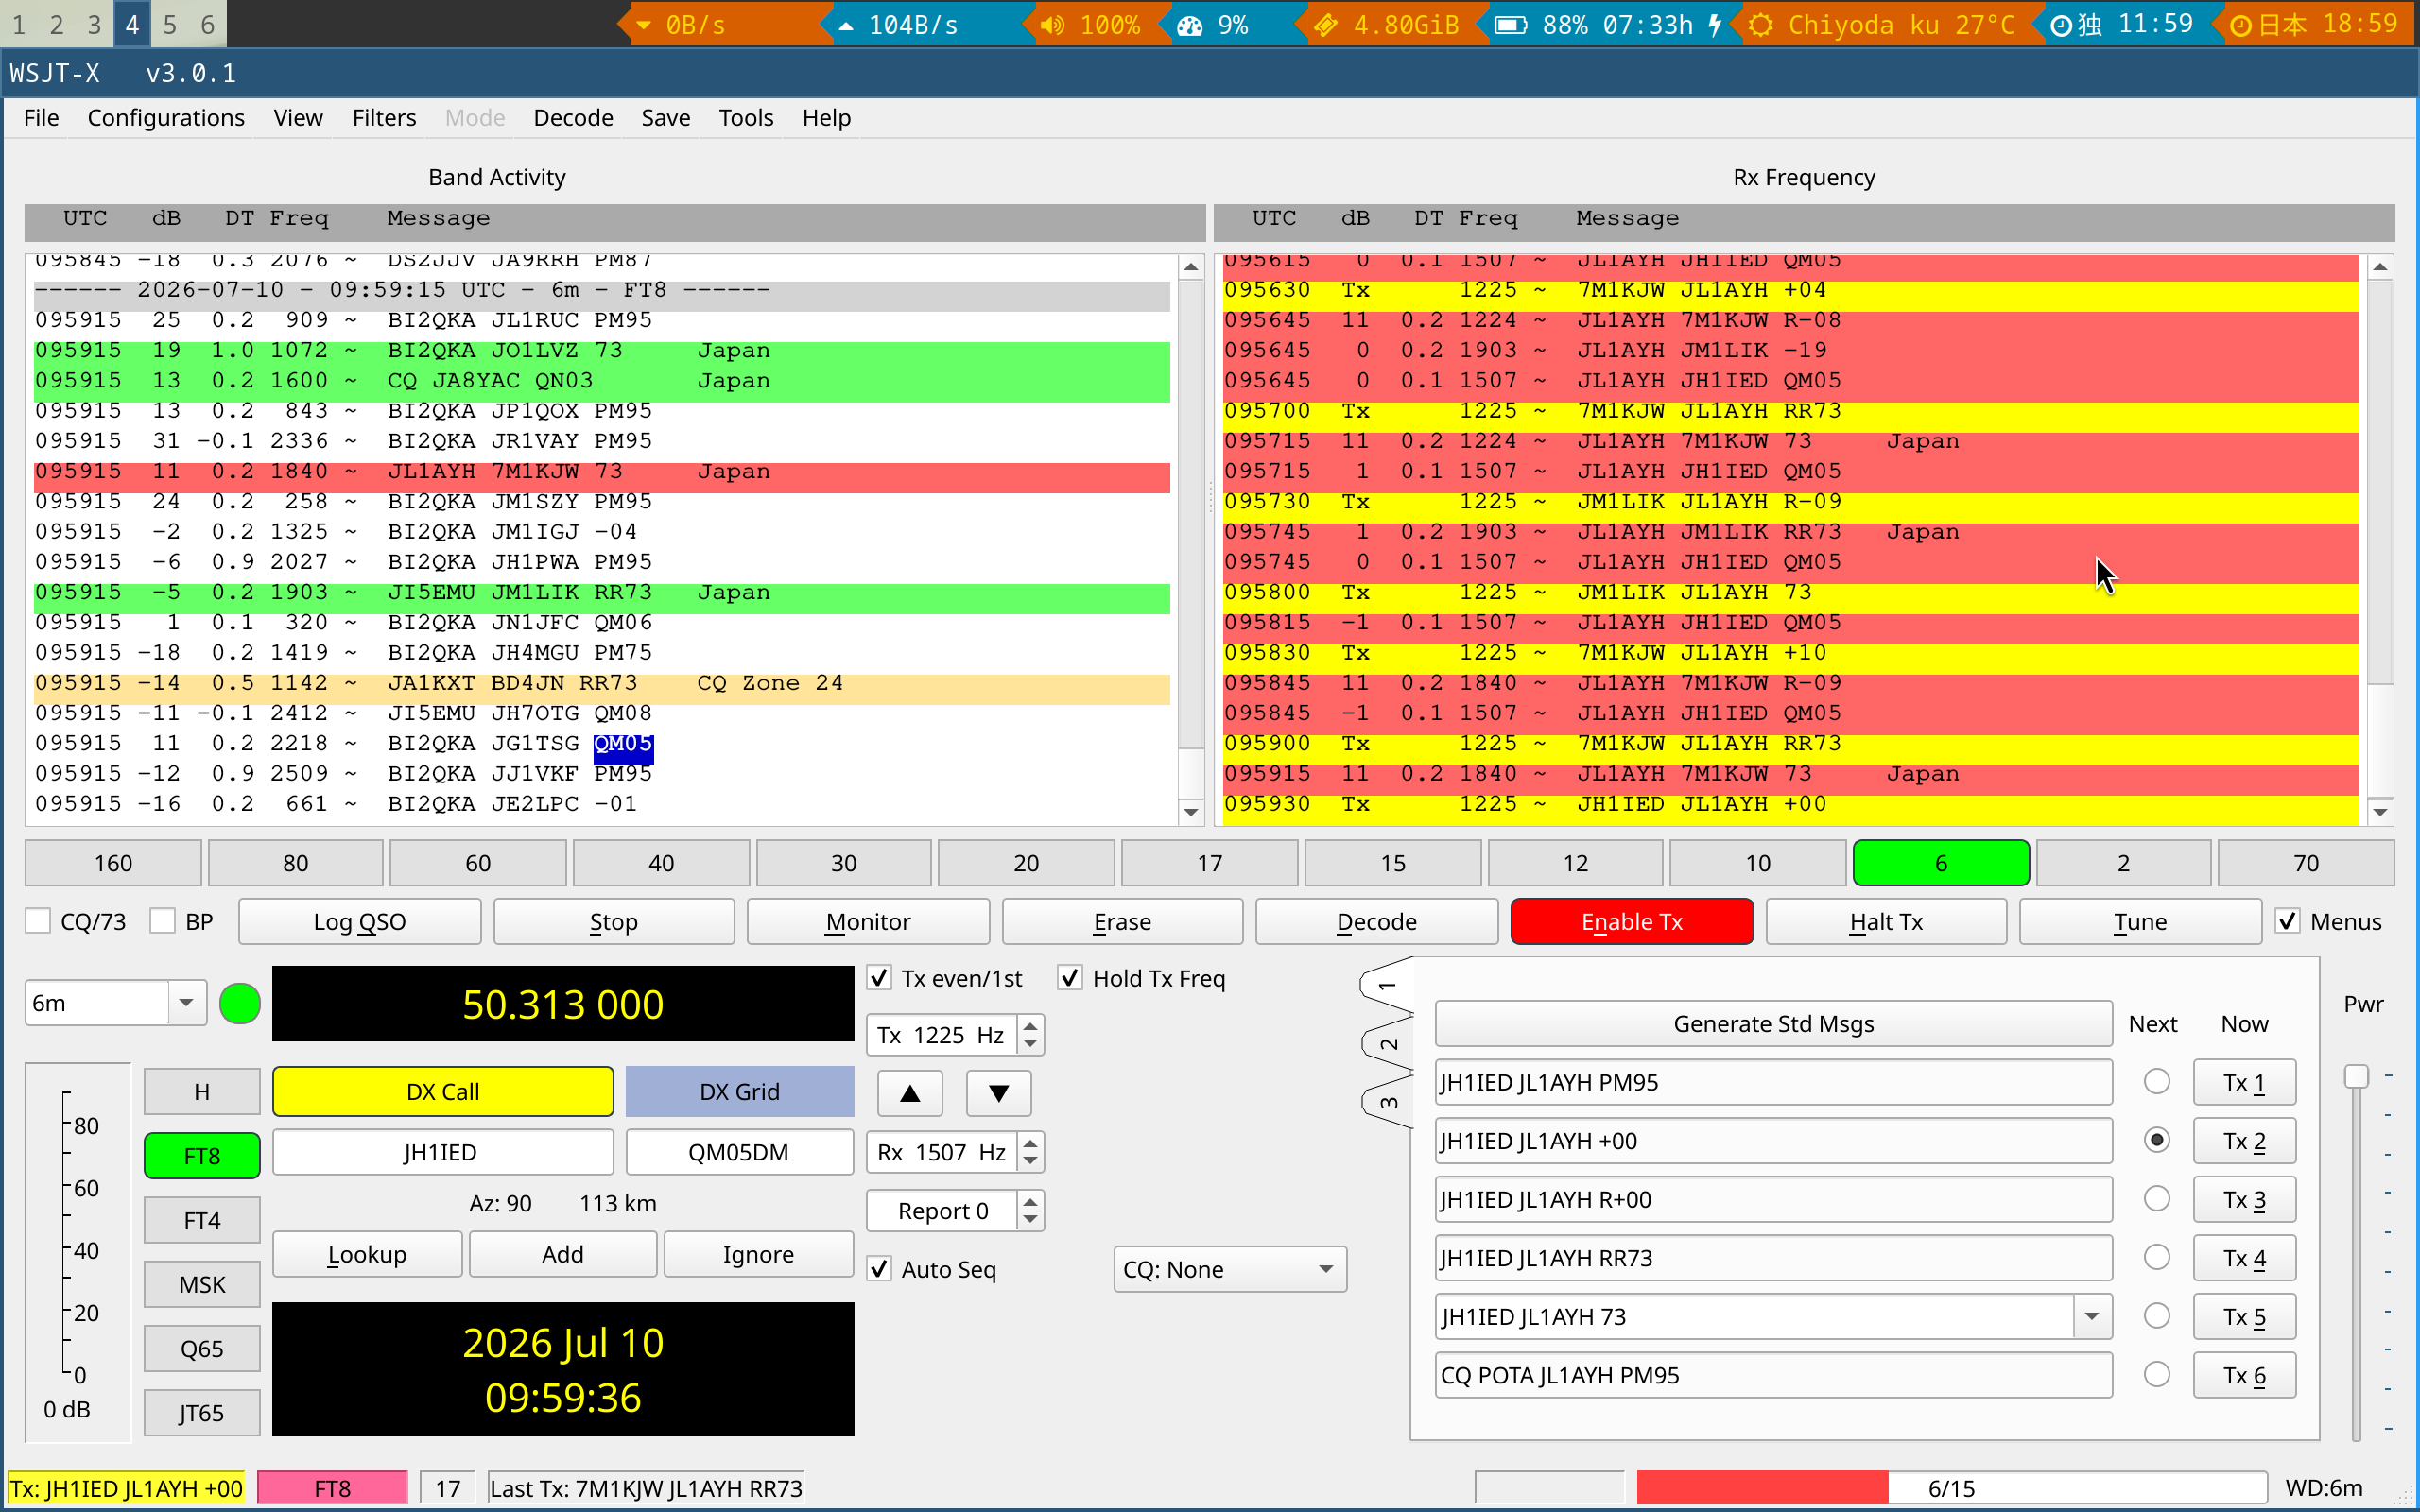Click the down arrow frequency shift button
The image size is (2420, 1512).
point(998,1092)
